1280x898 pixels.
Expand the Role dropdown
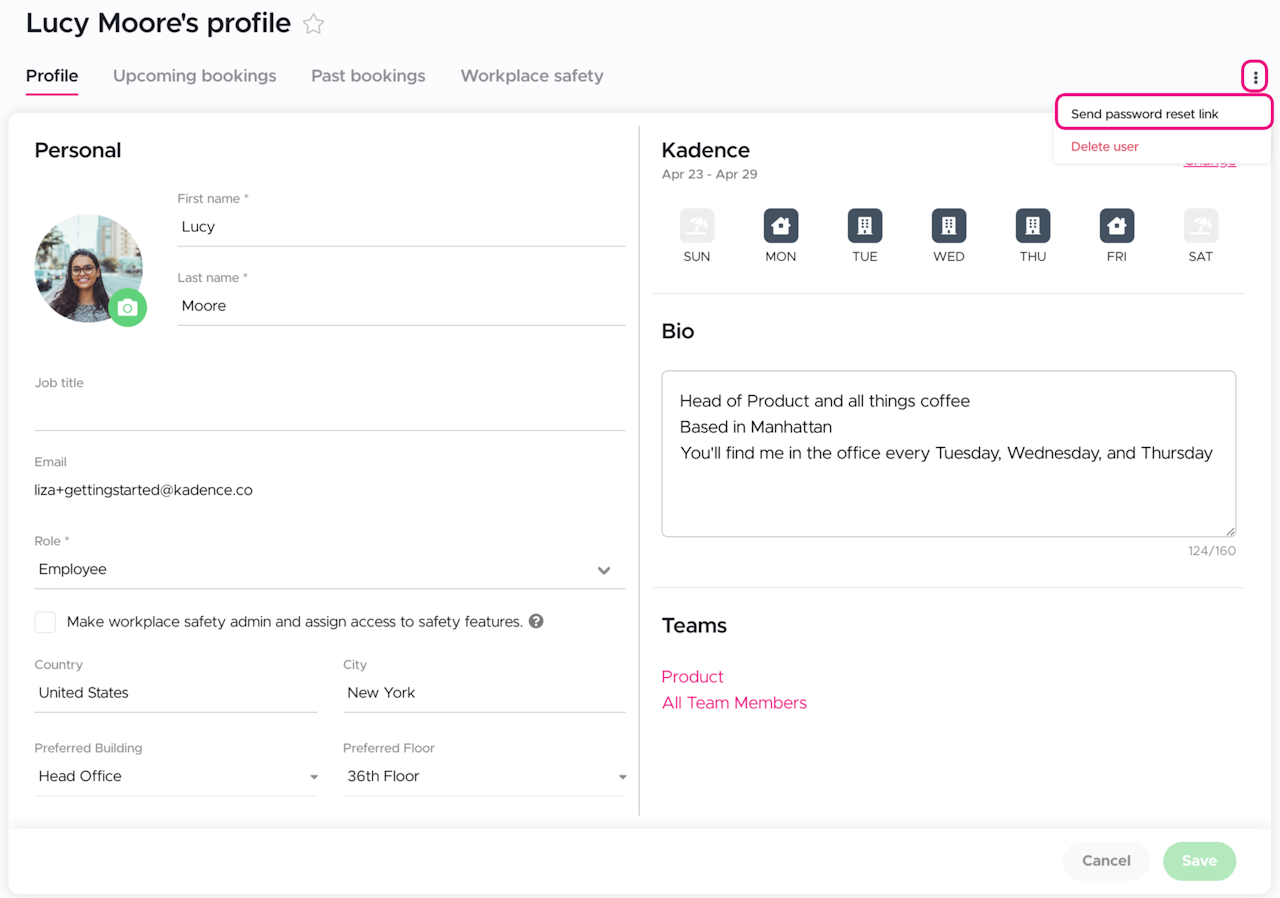point(604,570)
